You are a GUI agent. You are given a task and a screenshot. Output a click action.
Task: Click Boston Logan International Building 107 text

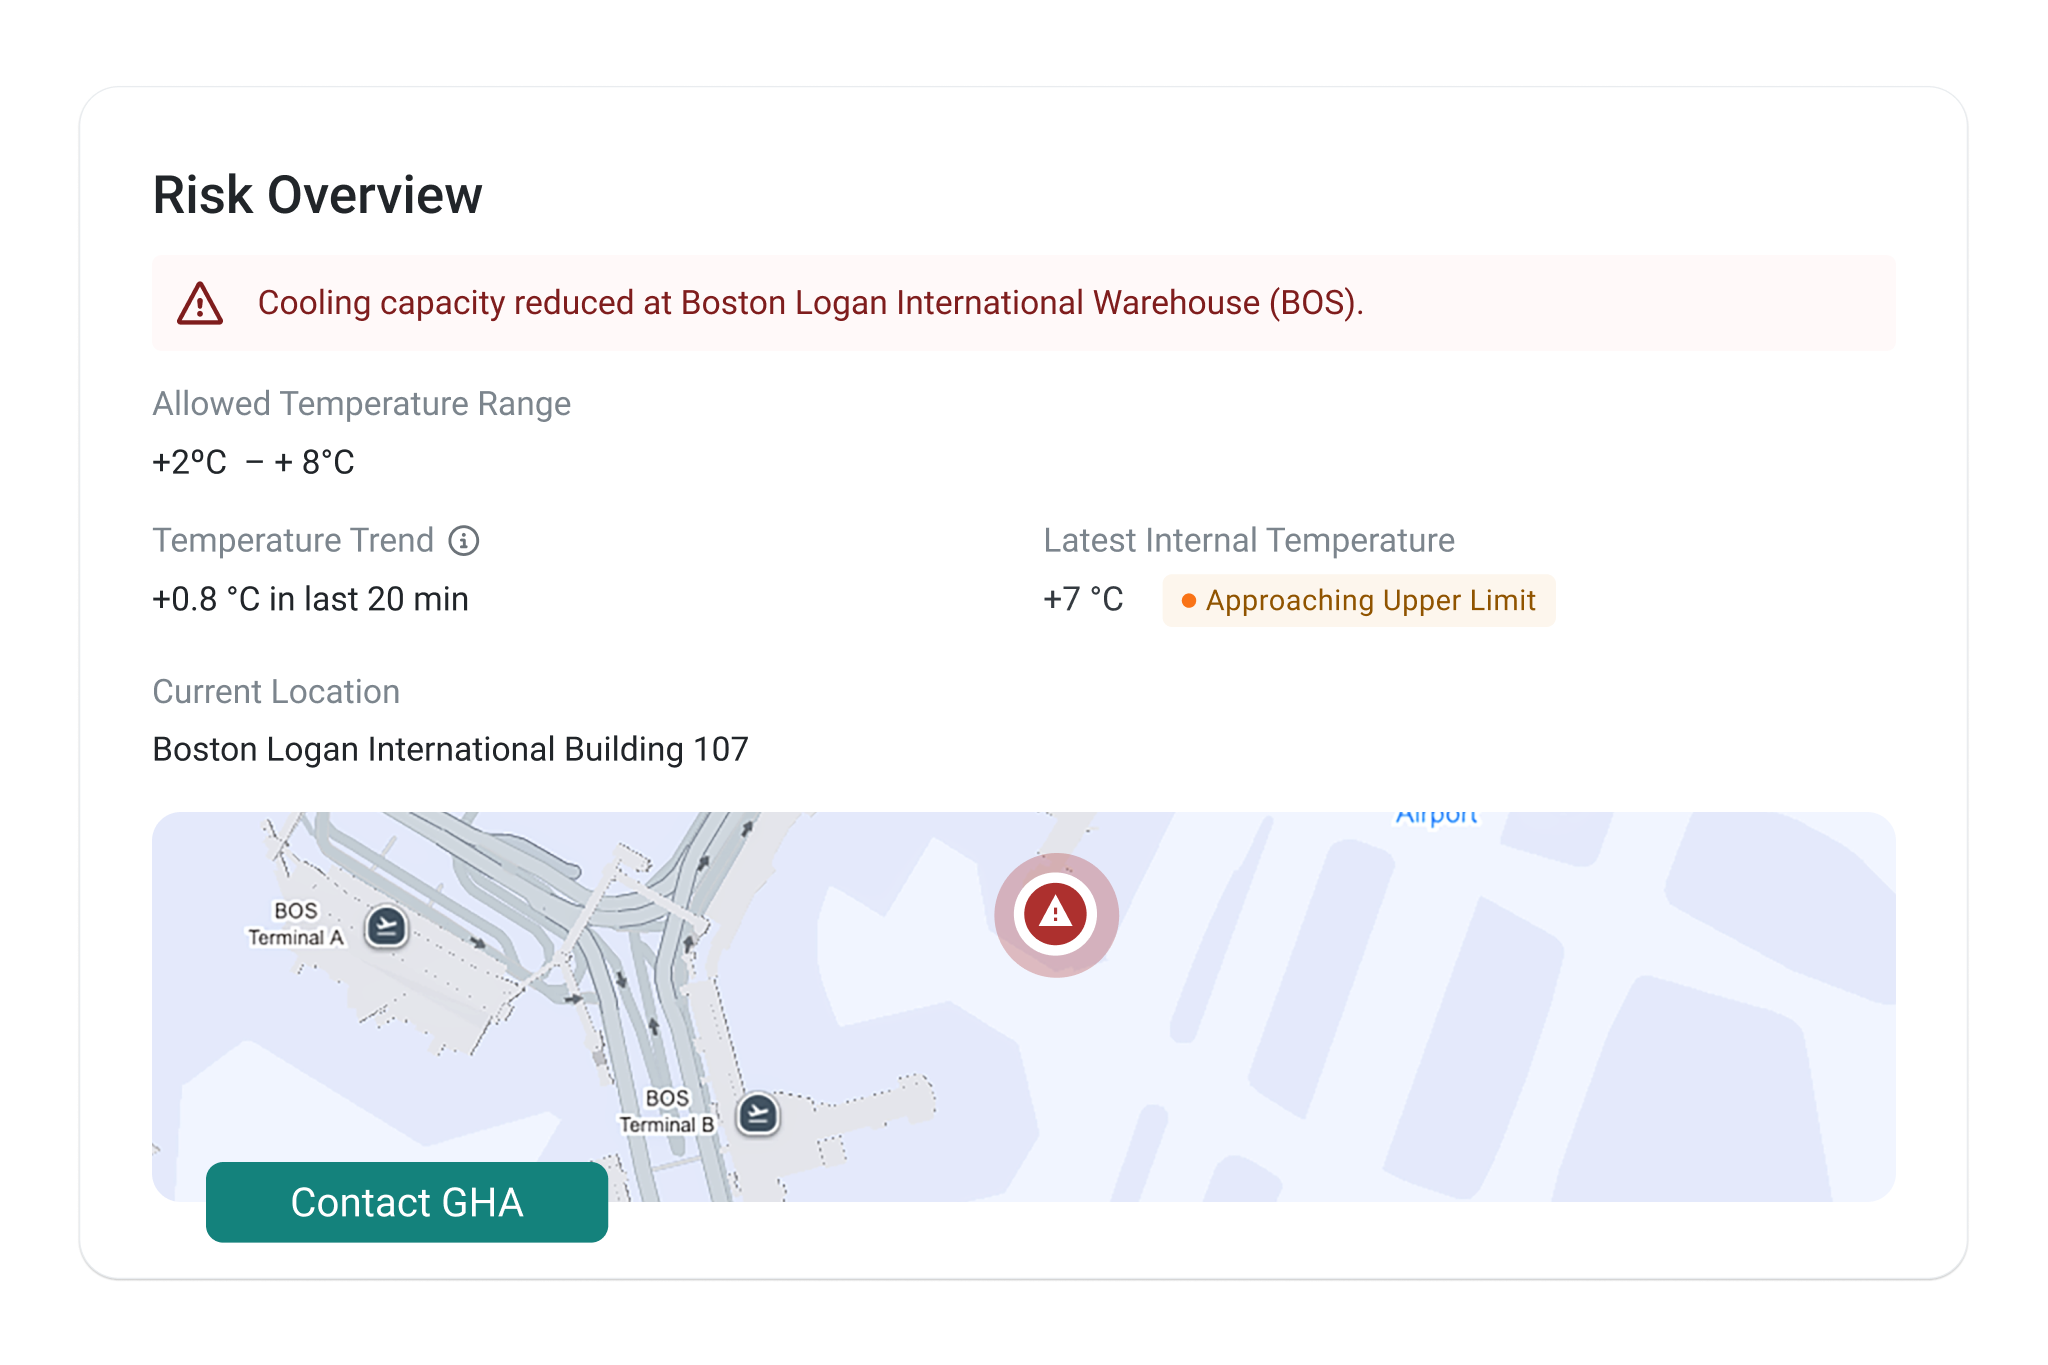click(450, 749)
